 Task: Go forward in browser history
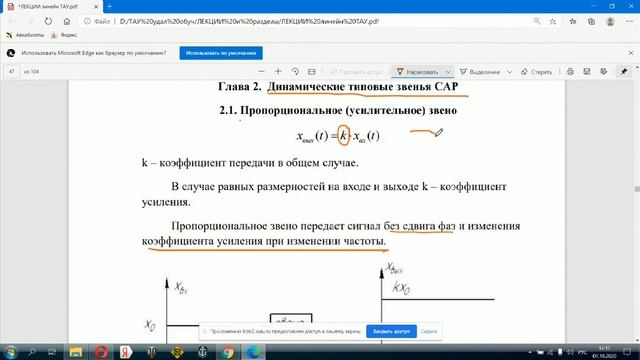point(30,21)
